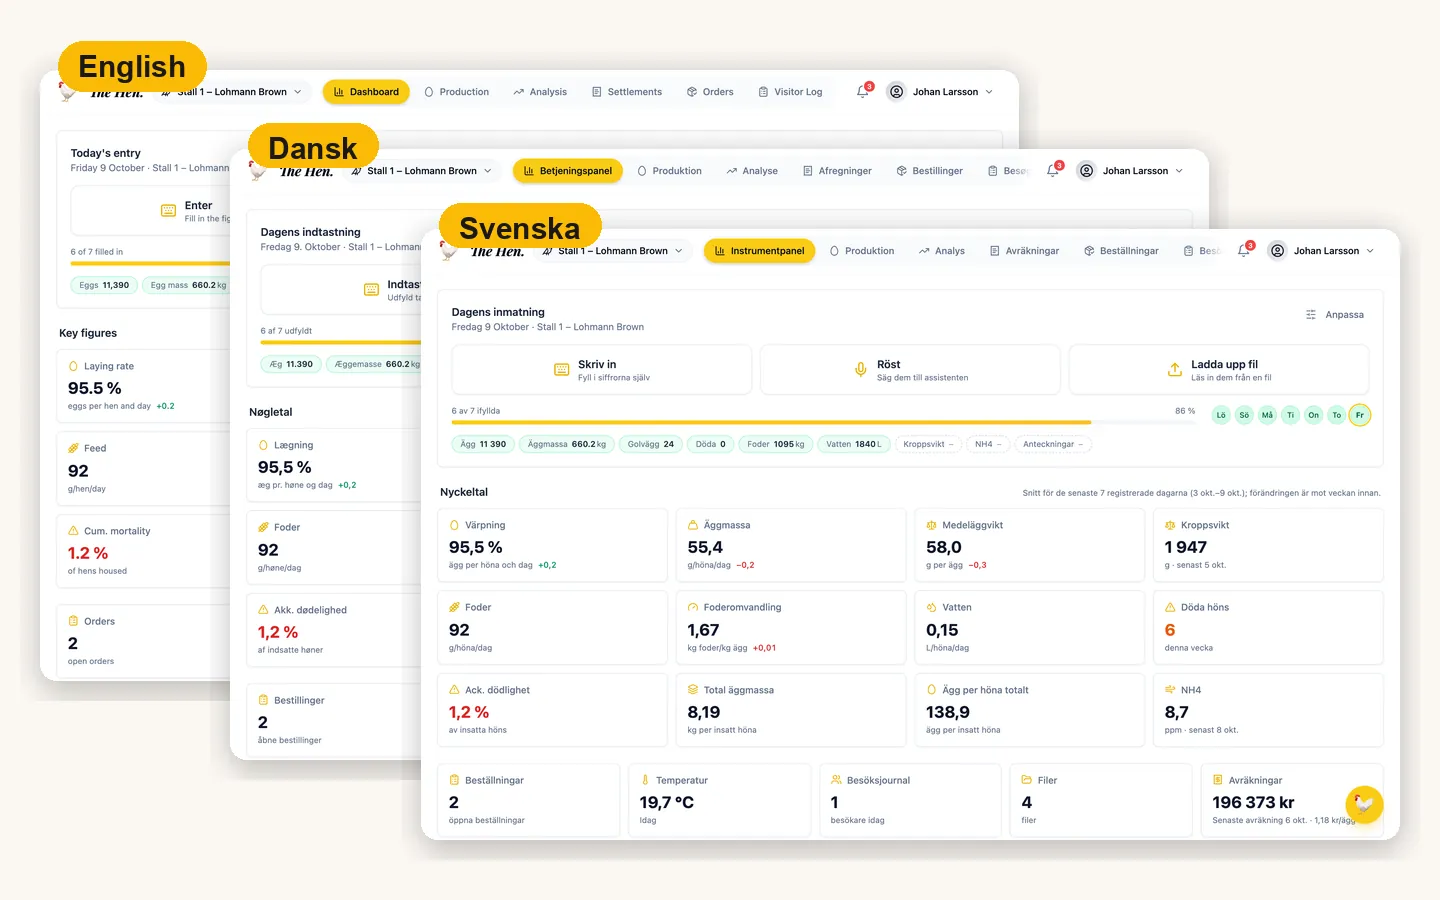Click Anpassa customize button
Image resolution: width=1440 pixels, height=900 pixels.
point(1335,315)
